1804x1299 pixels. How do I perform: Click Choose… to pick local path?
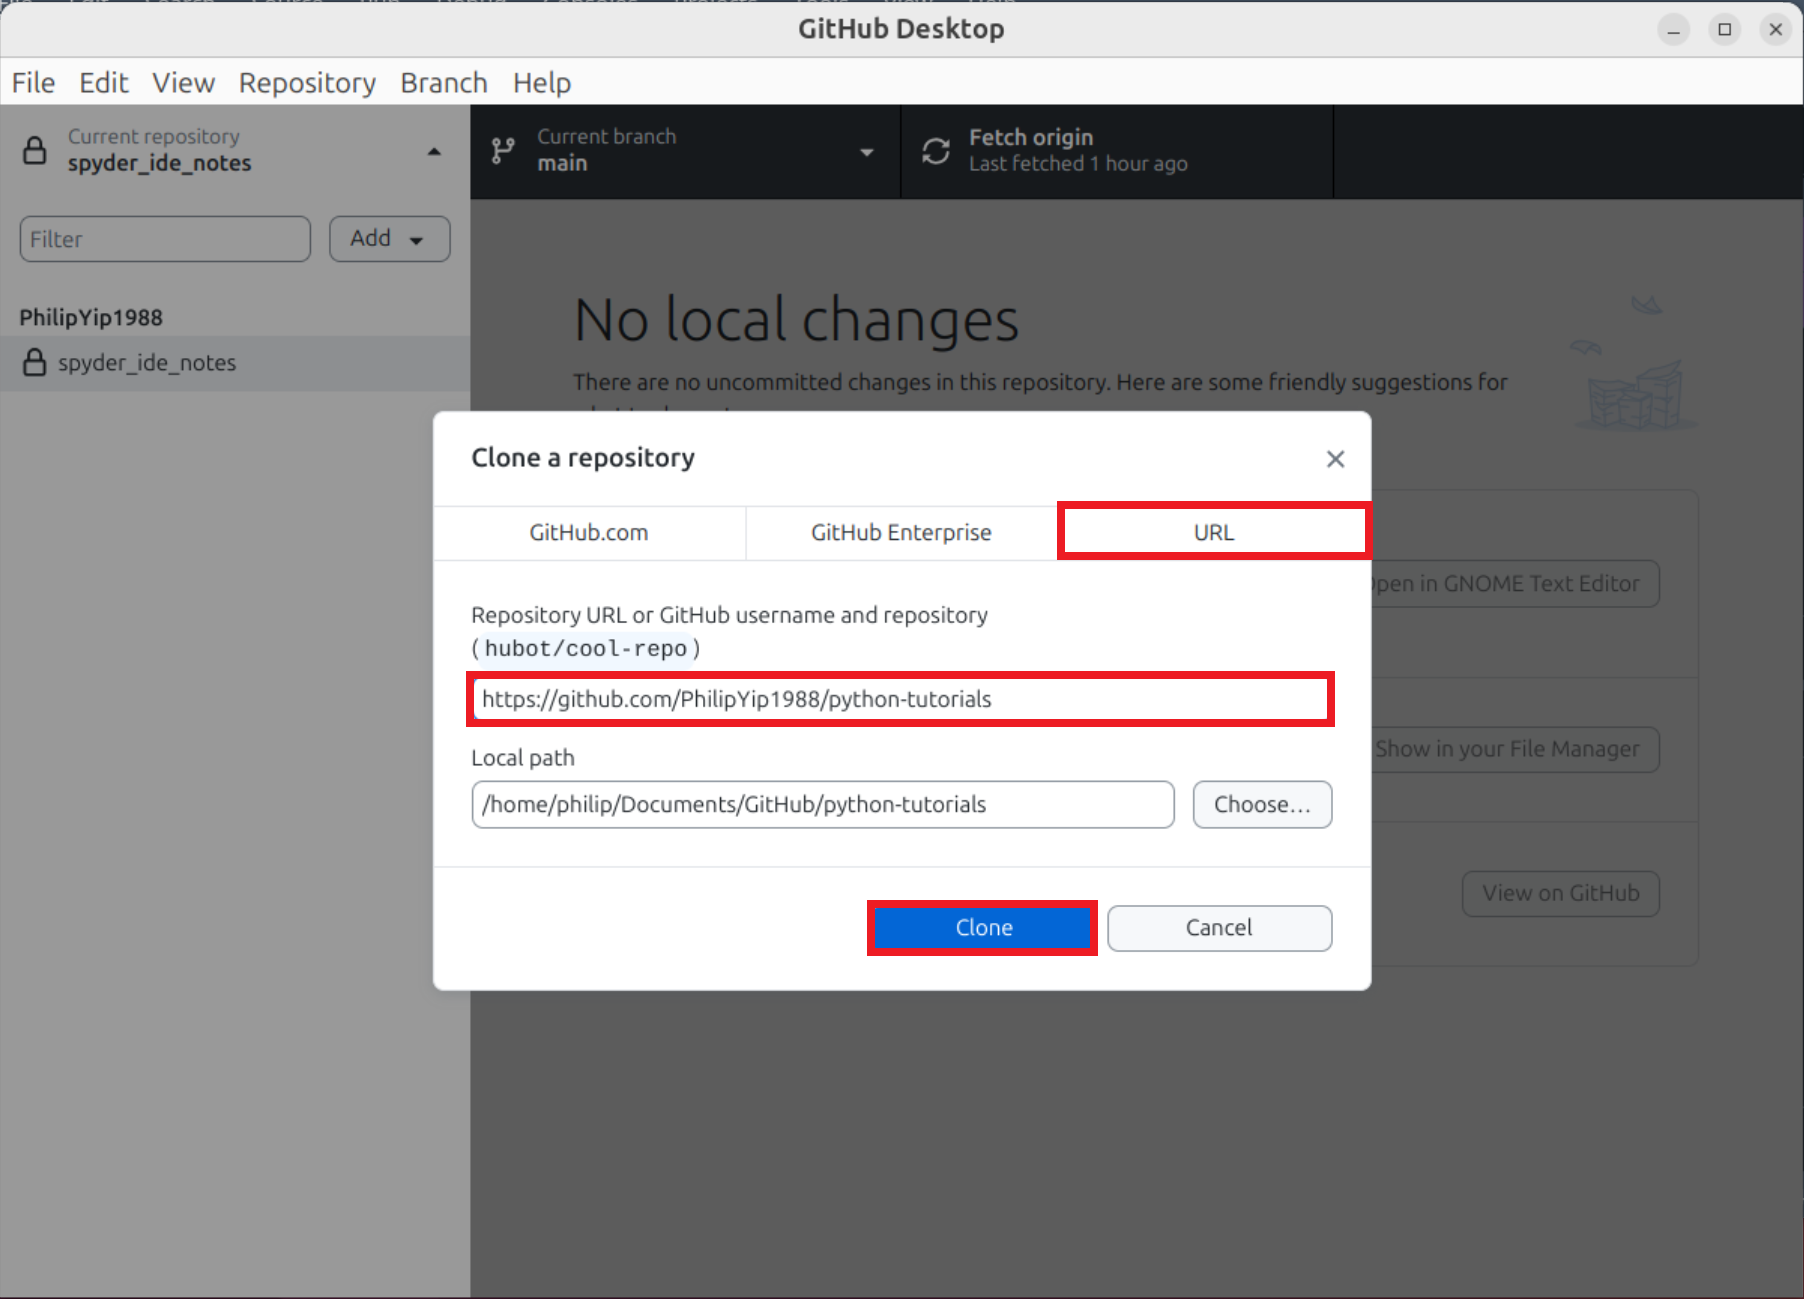pos(1261,805)
